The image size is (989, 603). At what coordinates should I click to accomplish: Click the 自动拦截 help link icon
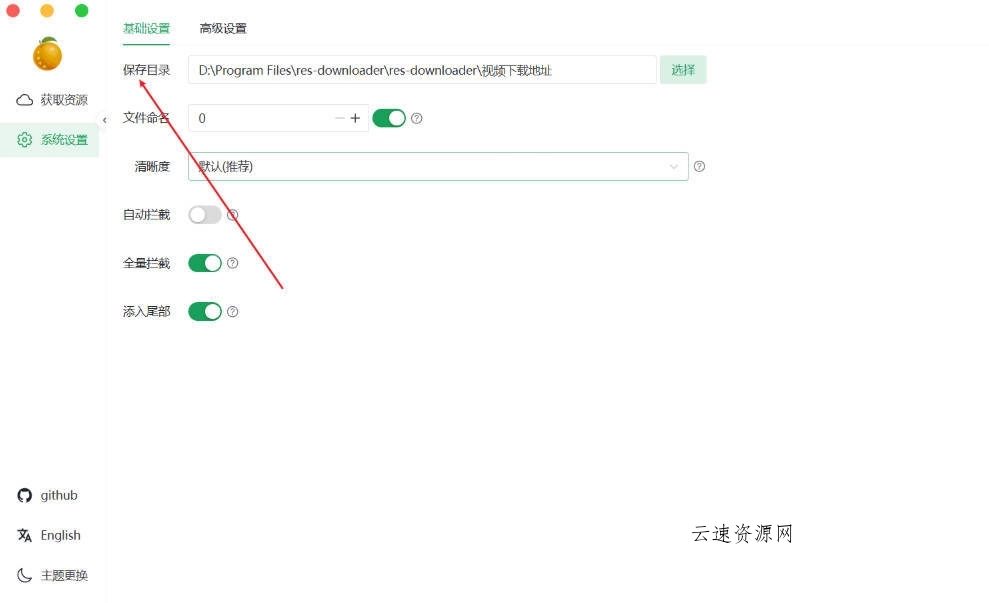point(233,214)
